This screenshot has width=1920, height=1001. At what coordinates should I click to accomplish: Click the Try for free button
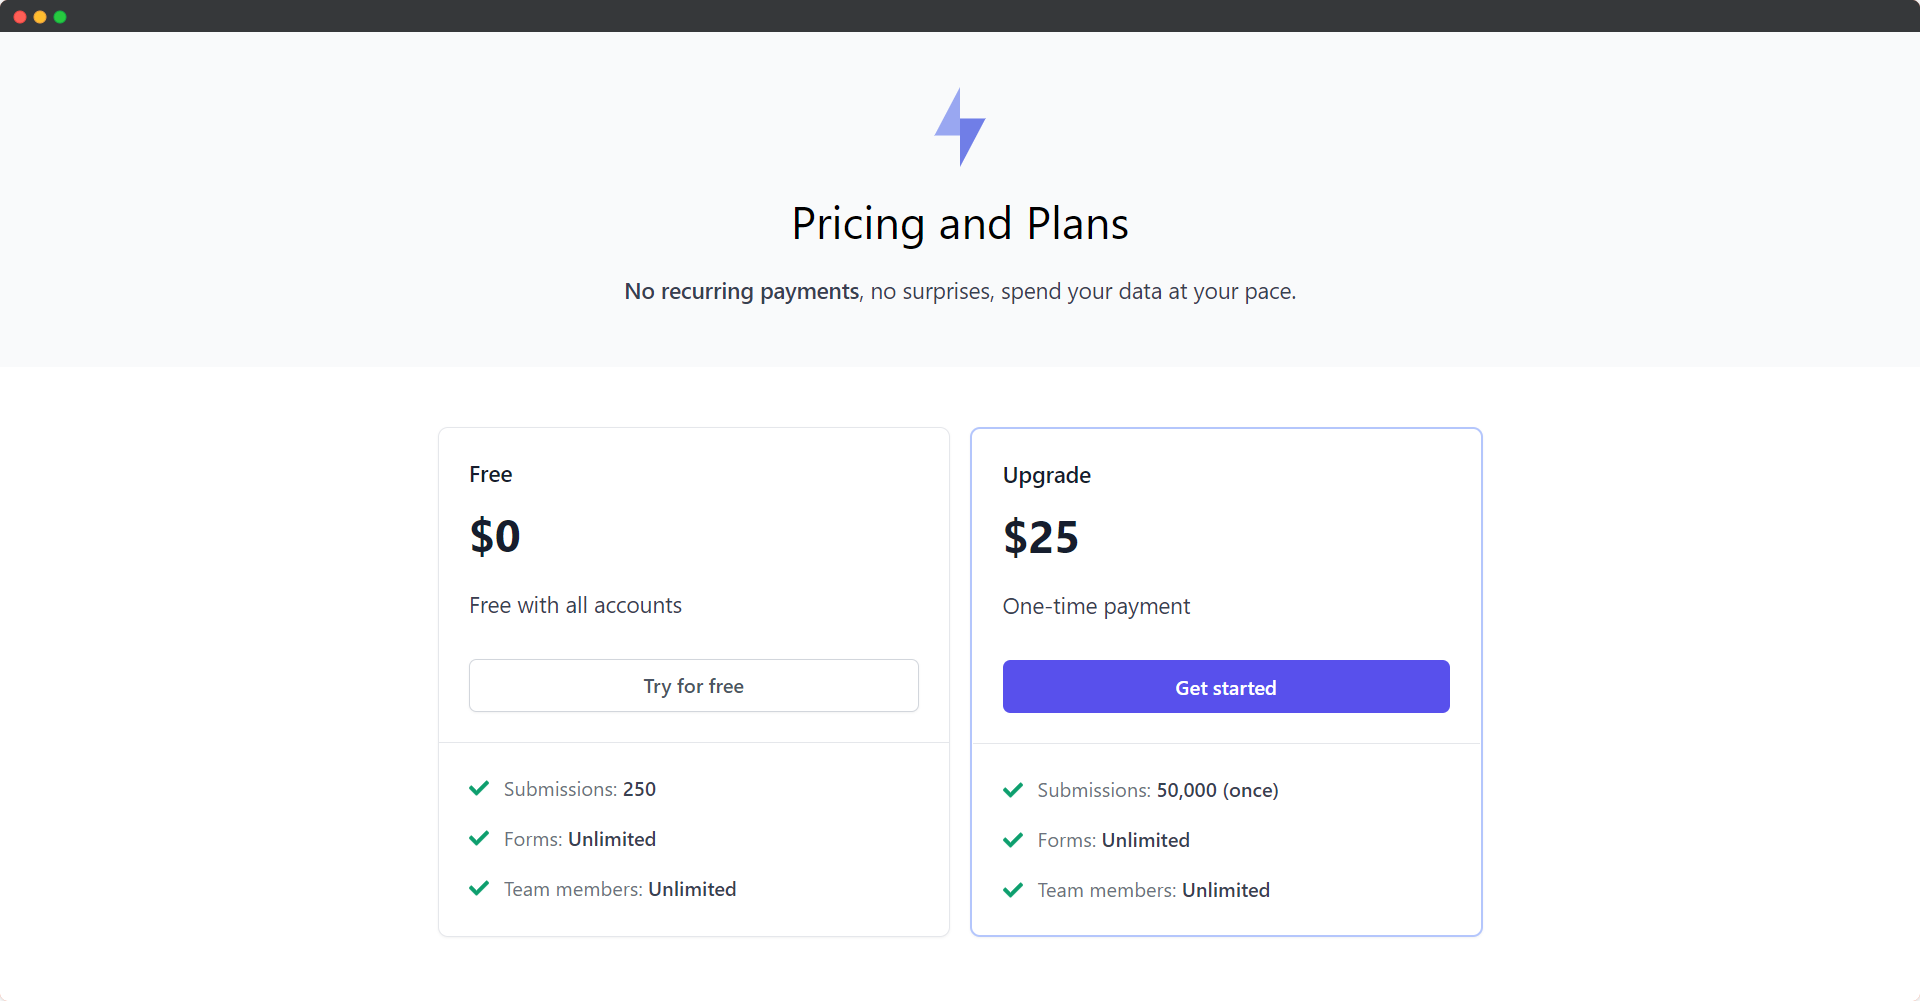[x=694, y=686]
